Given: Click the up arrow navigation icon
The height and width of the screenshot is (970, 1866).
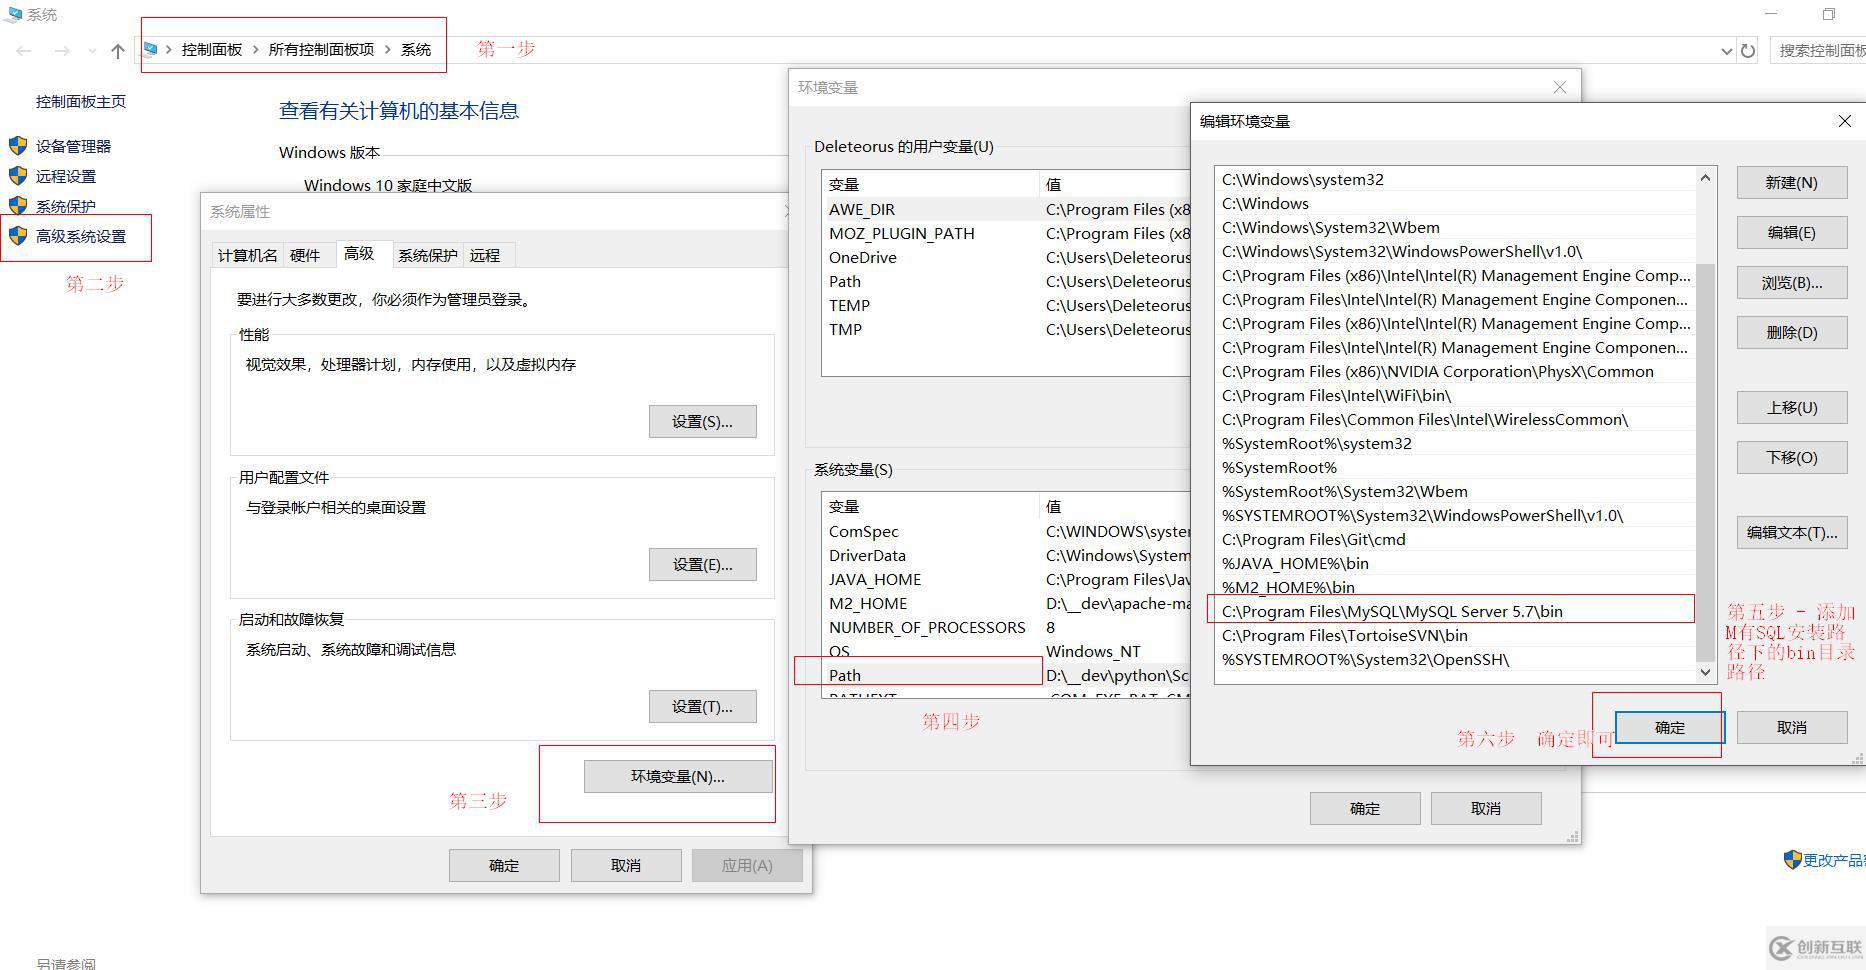Looking at the screenshot, I should point(118,51).
